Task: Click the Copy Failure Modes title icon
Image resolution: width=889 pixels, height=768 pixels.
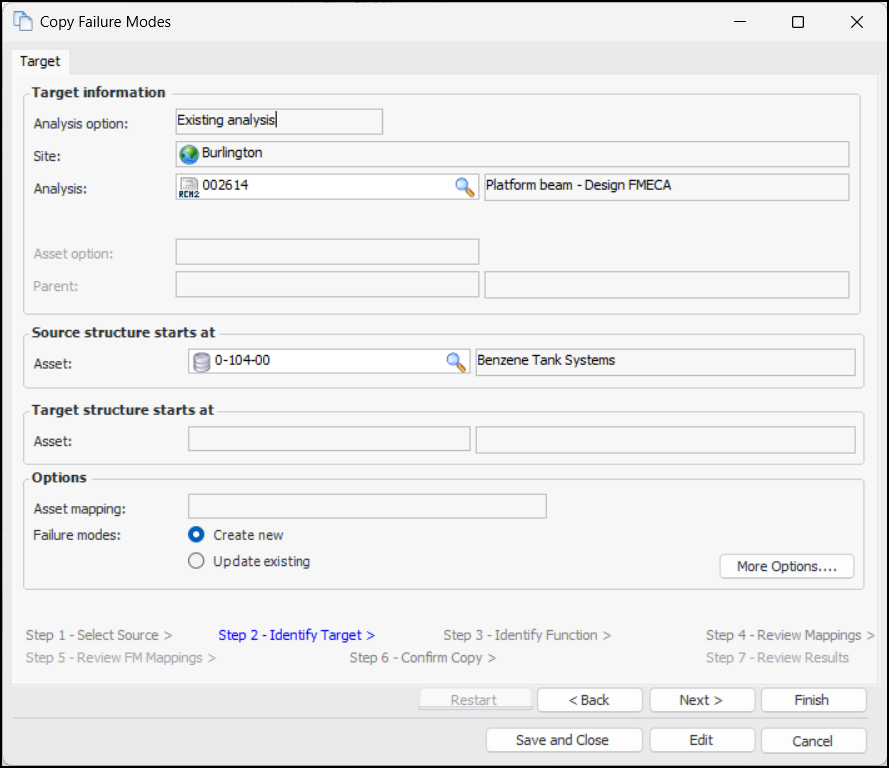Action: (22, 22)
